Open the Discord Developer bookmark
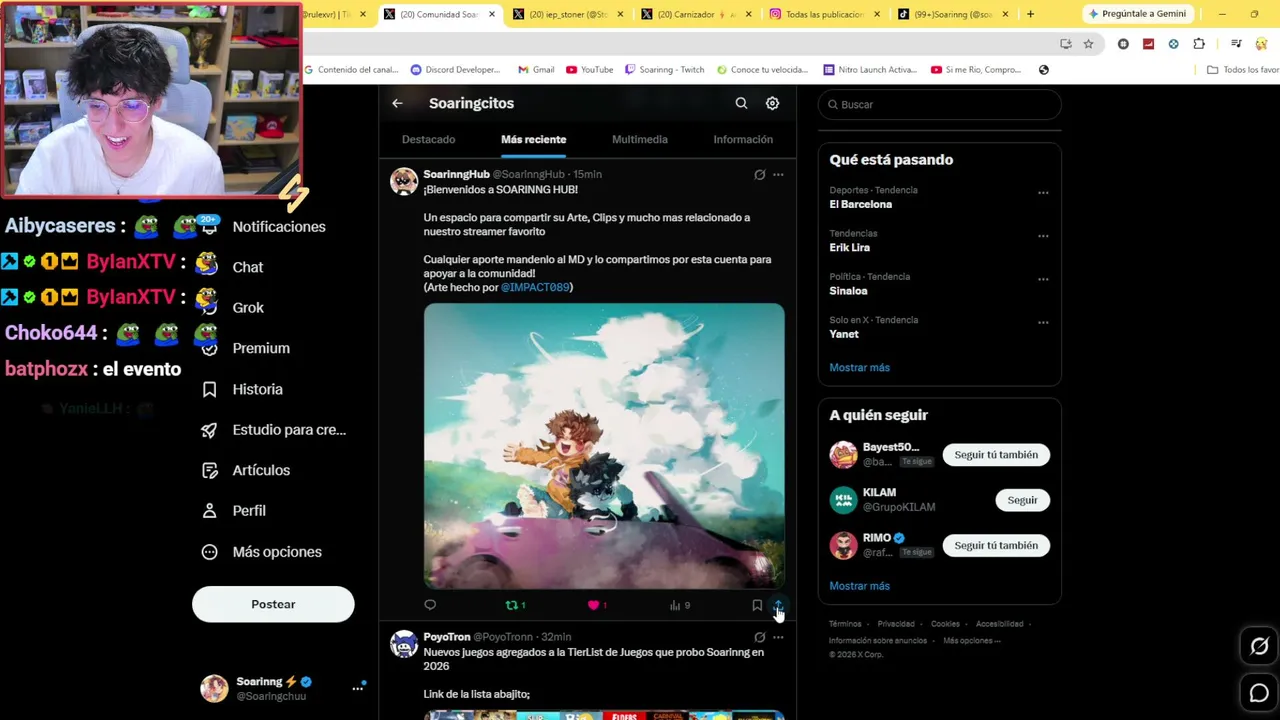The width and height of the screenshot is (1280, 720). point(455,70)
